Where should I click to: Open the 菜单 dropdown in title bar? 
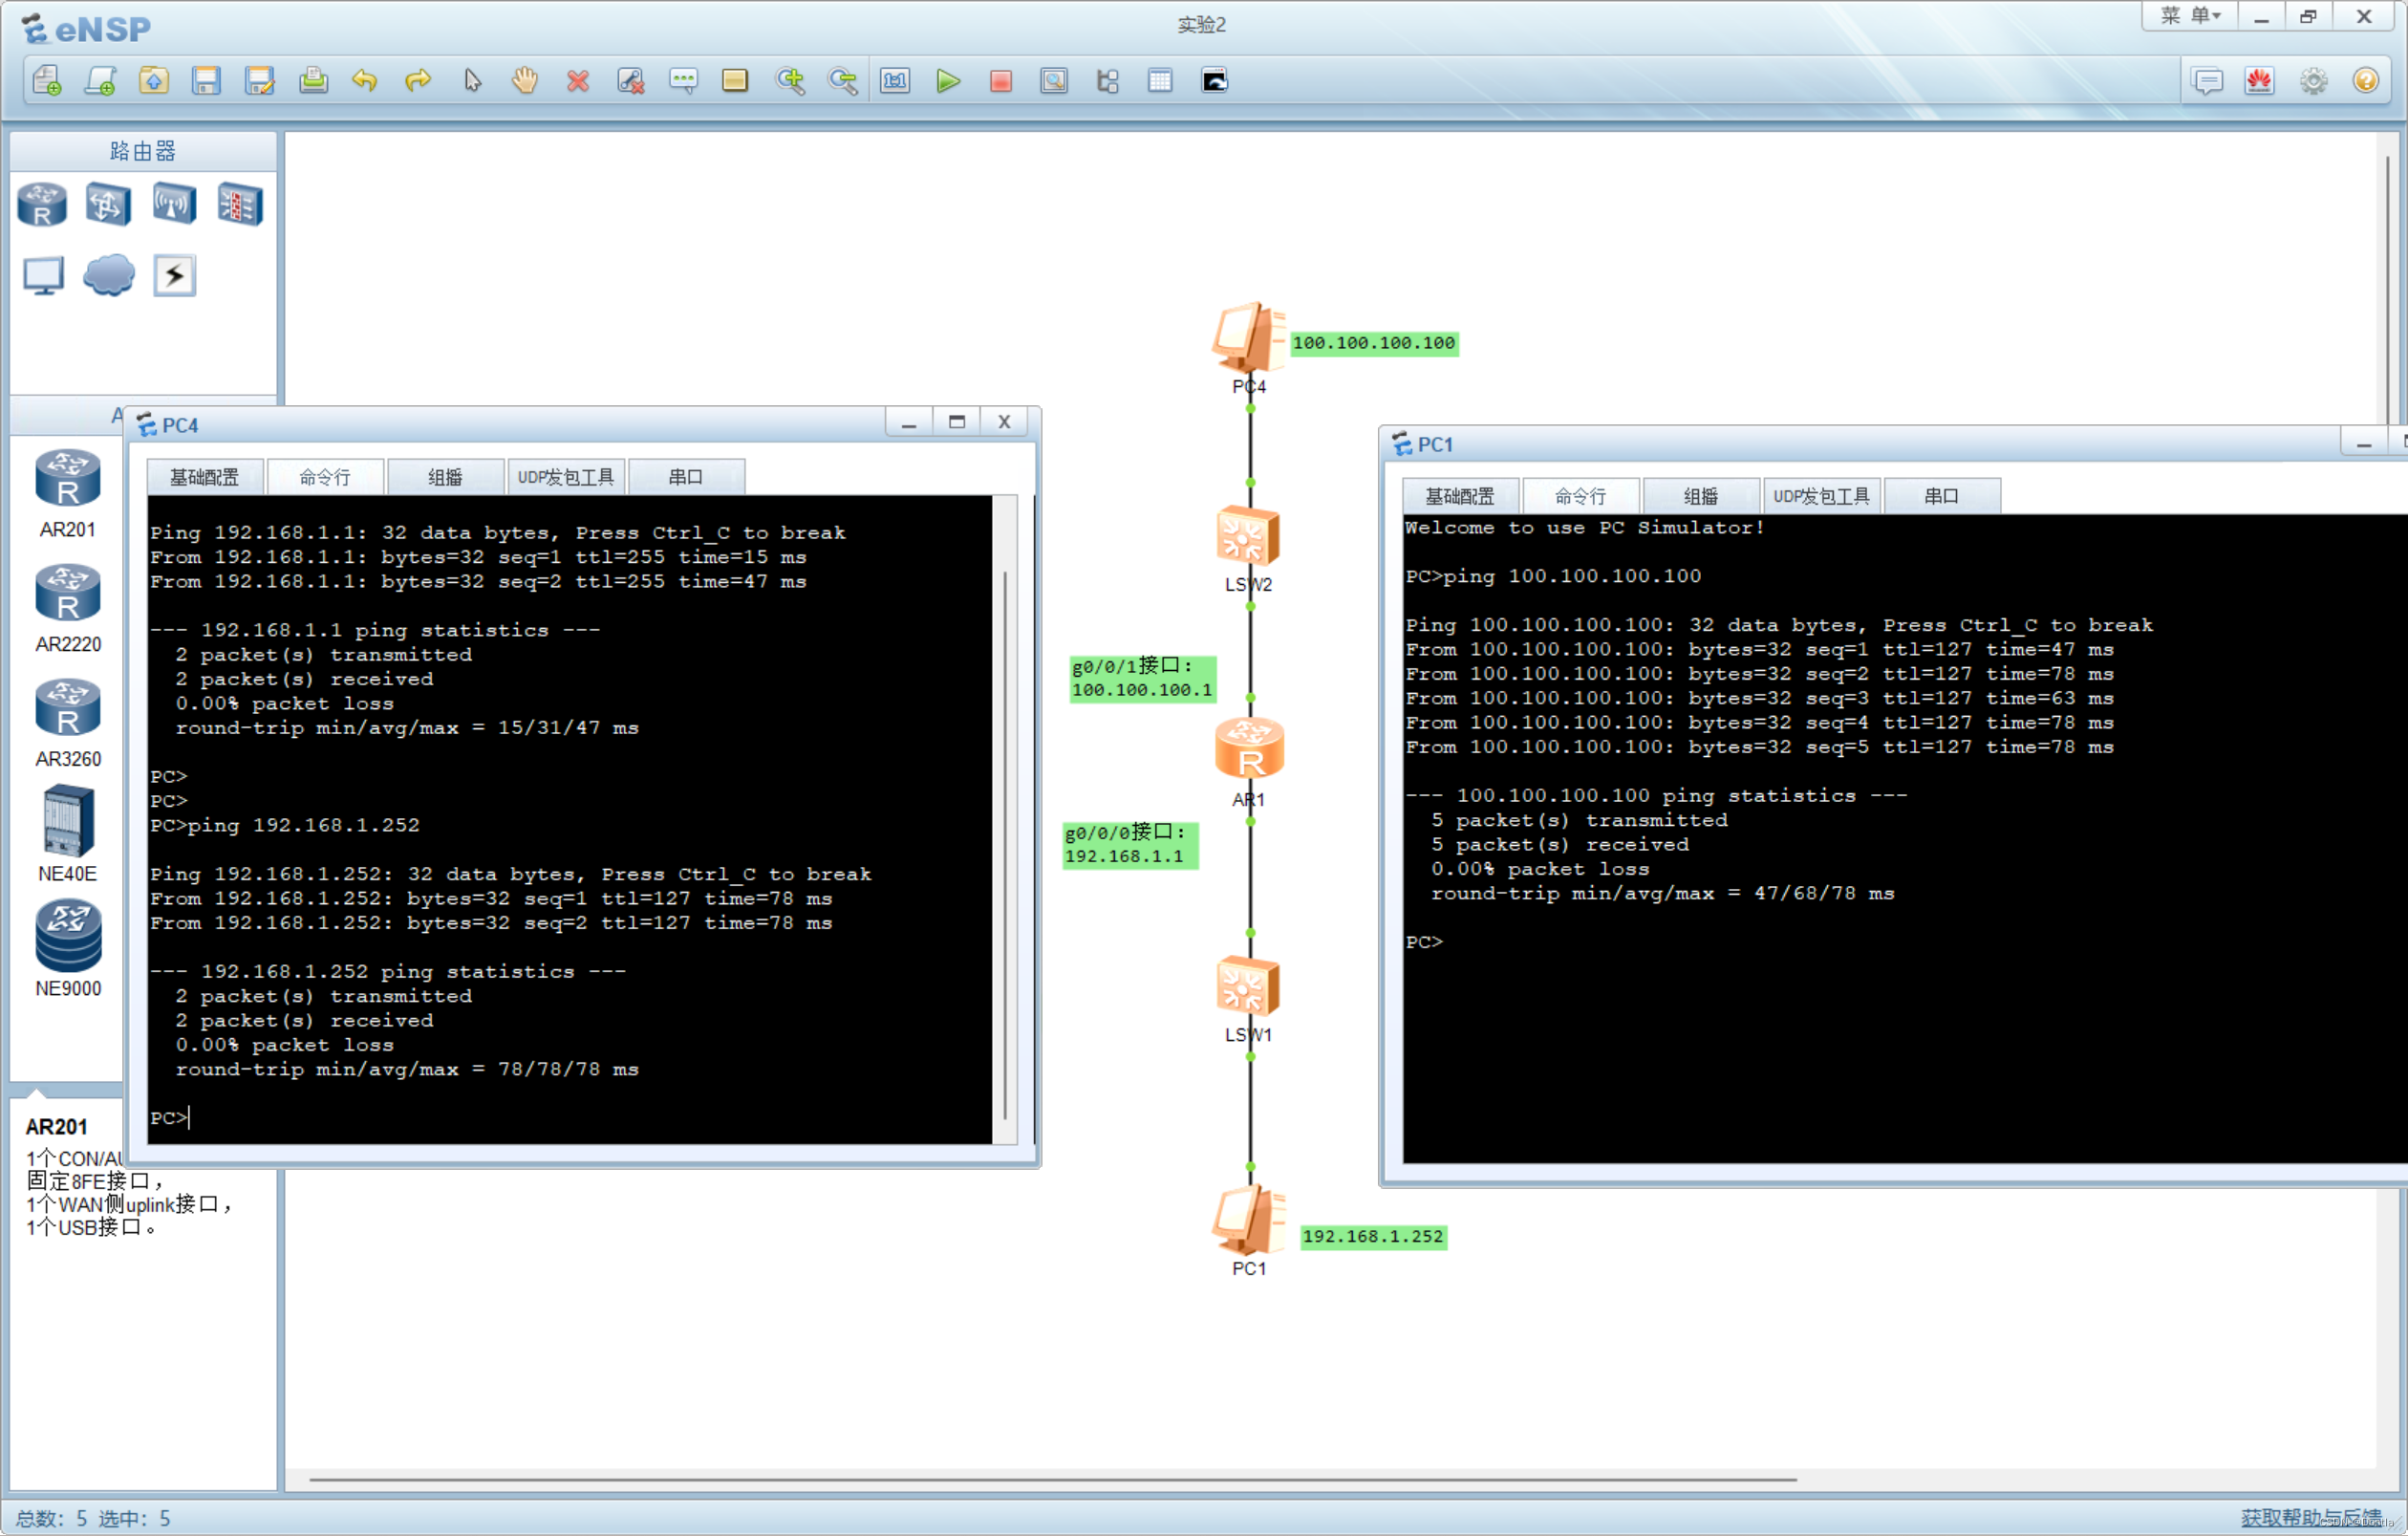[2190, 16]
